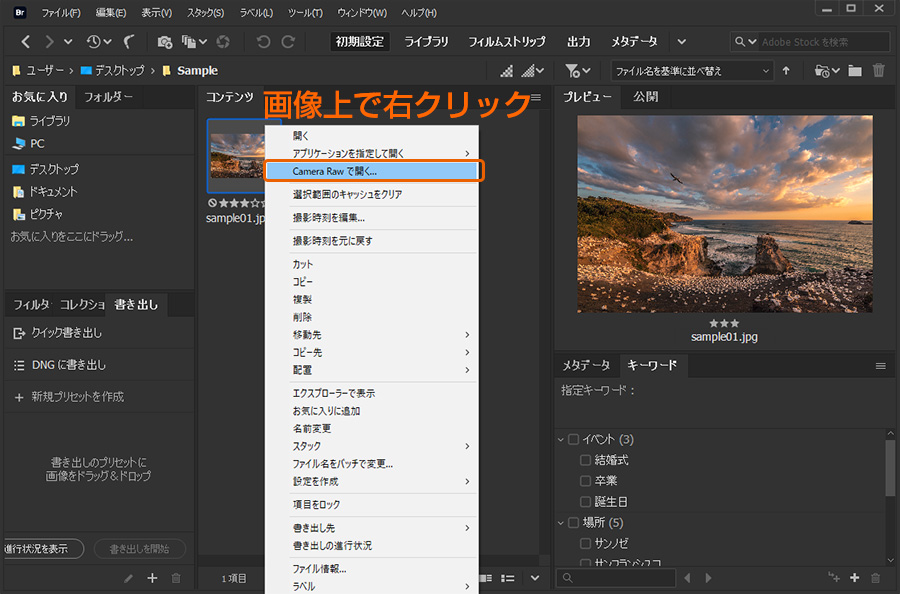Select Camera Raw で開く... in context menu
This screenshot has width=900, height=594.
click(x=372, y=171)
